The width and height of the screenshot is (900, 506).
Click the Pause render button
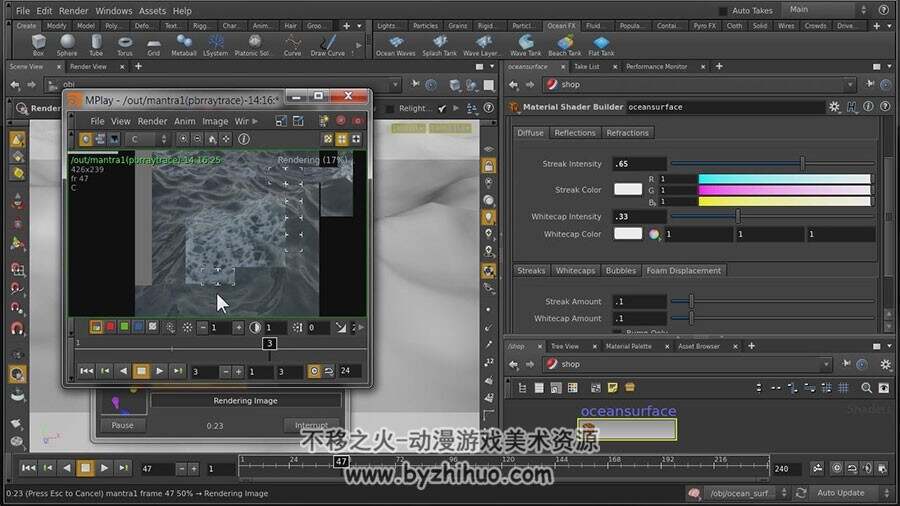point(122,425)
